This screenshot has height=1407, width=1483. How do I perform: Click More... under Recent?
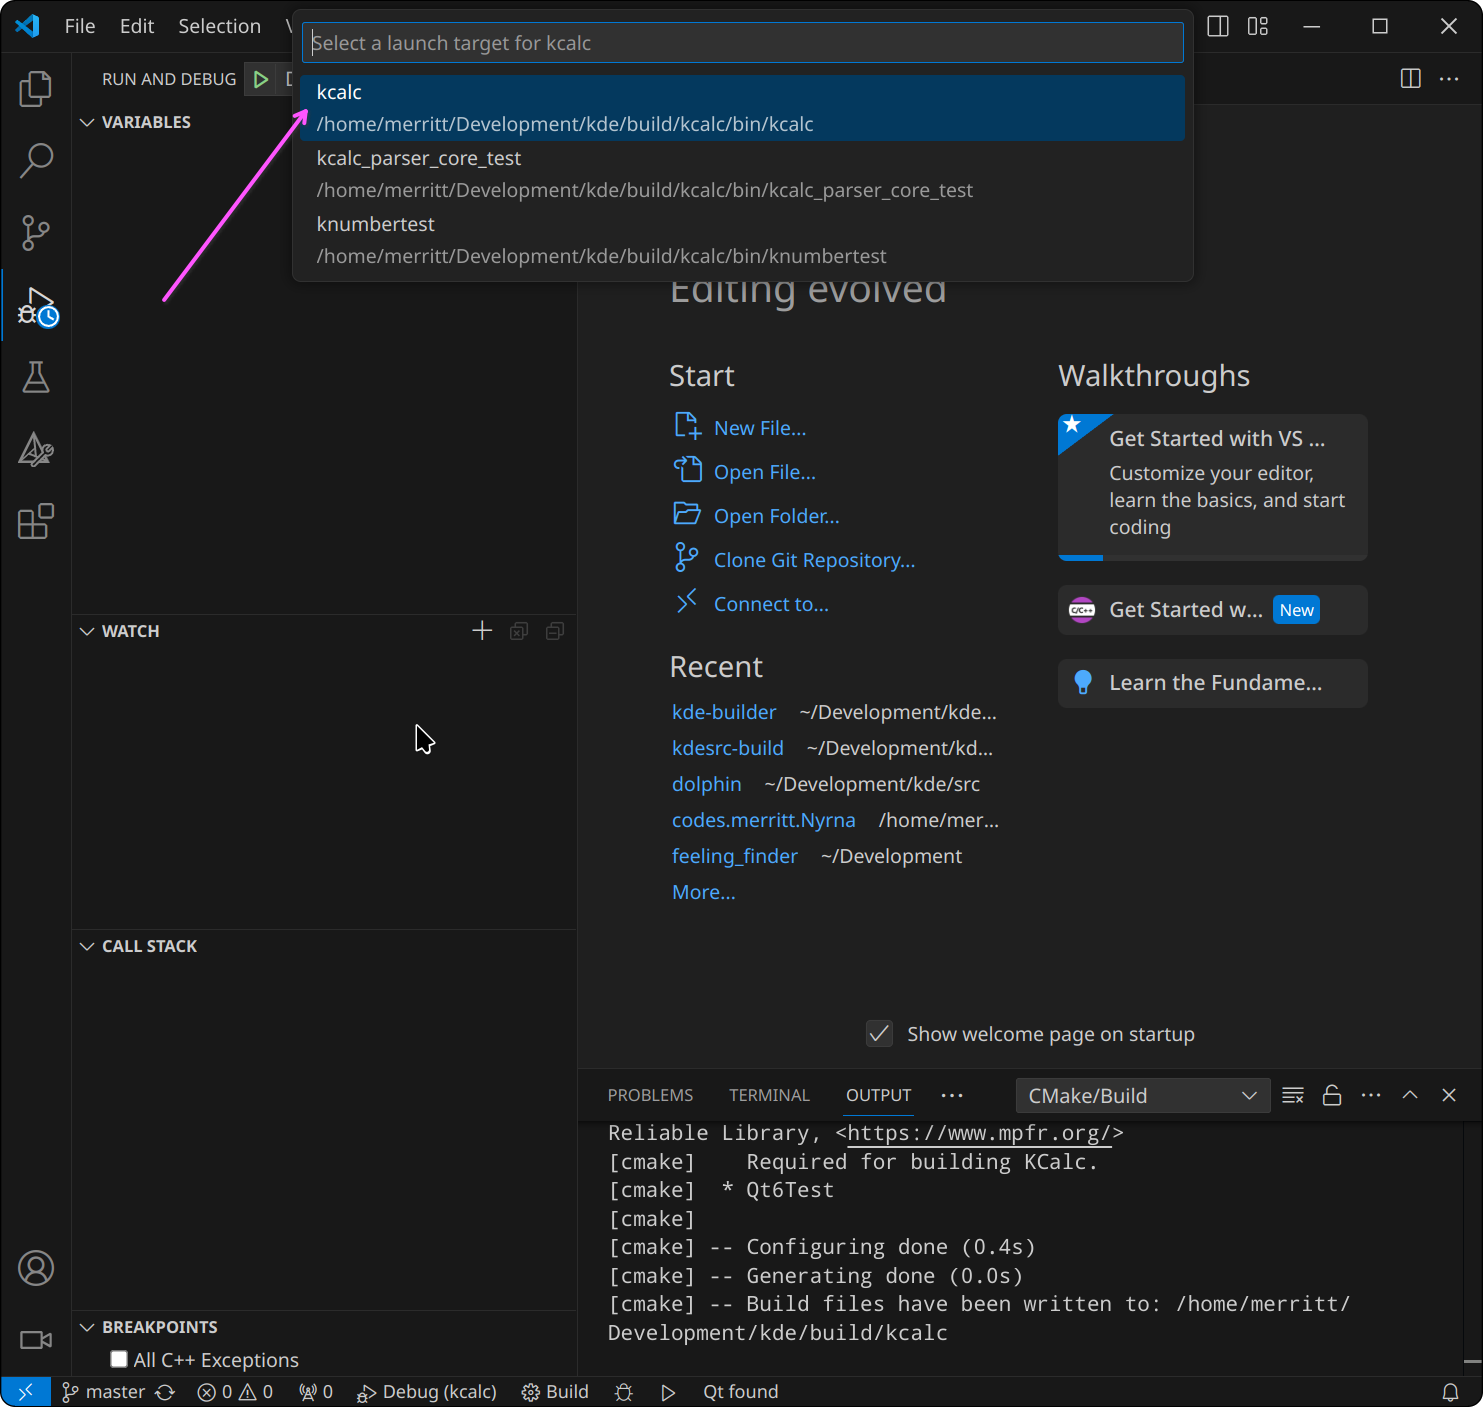pyautogui.click(x=704, y=892)
